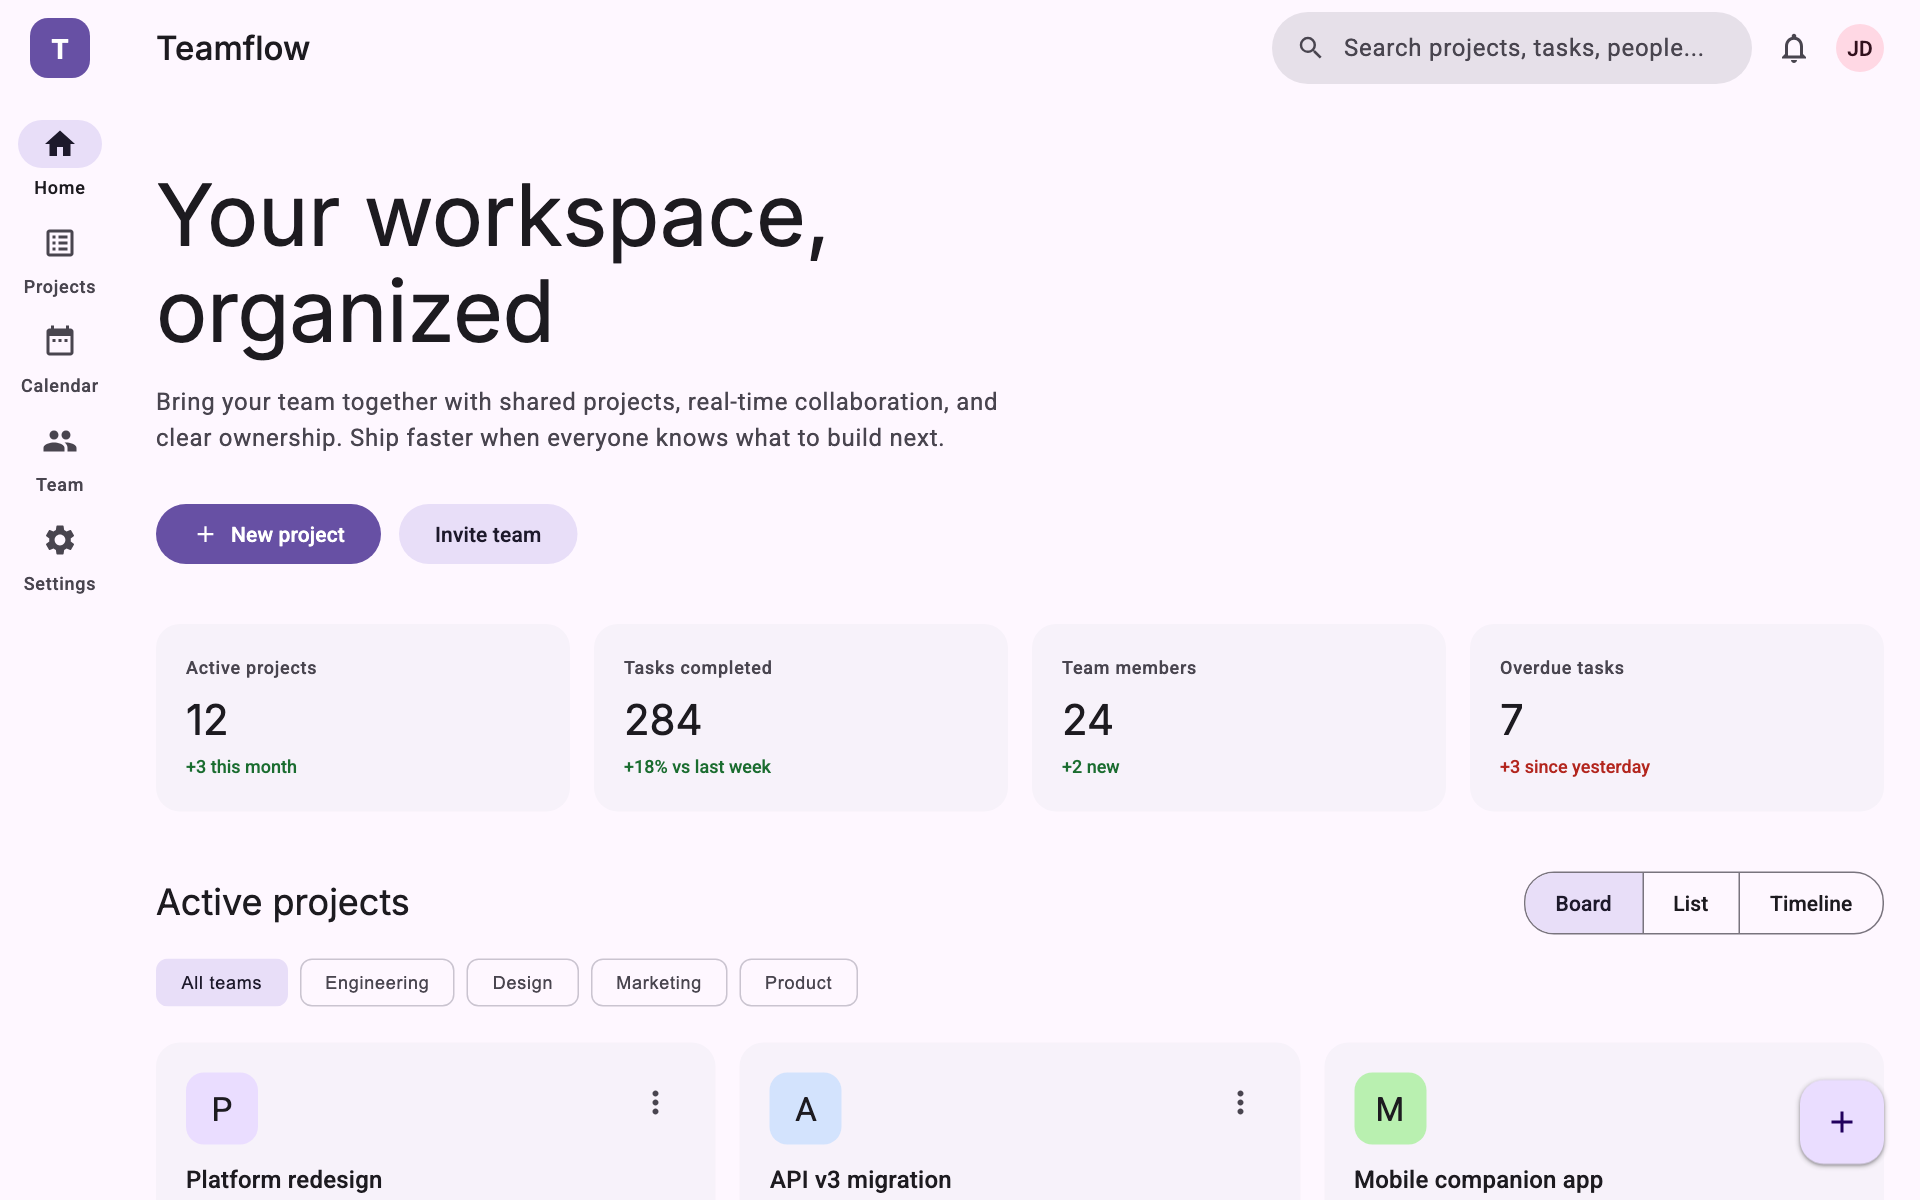Focus the search projects field

[1522, 48]
